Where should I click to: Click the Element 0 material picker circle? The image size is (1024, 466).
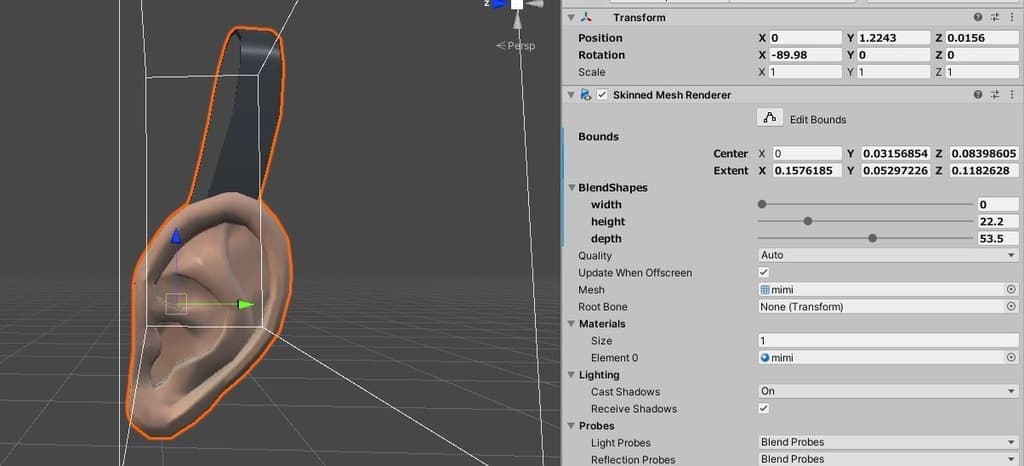[1011, 358]
